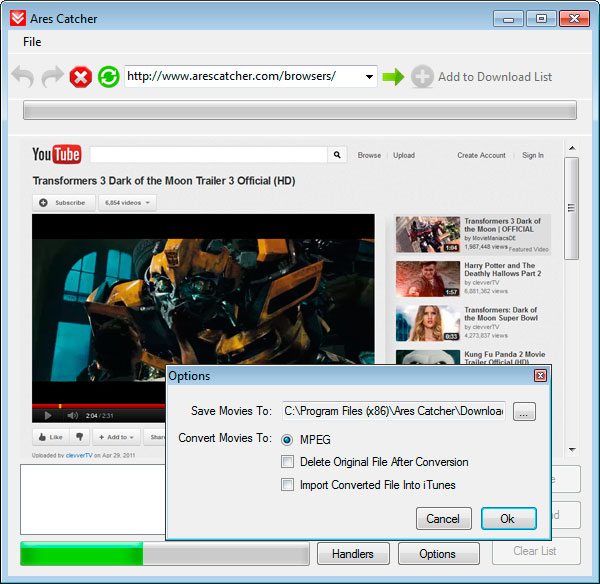
Task: Close the Options dialog with the red X
Action: pyautogui.click(x=540, y=376)
